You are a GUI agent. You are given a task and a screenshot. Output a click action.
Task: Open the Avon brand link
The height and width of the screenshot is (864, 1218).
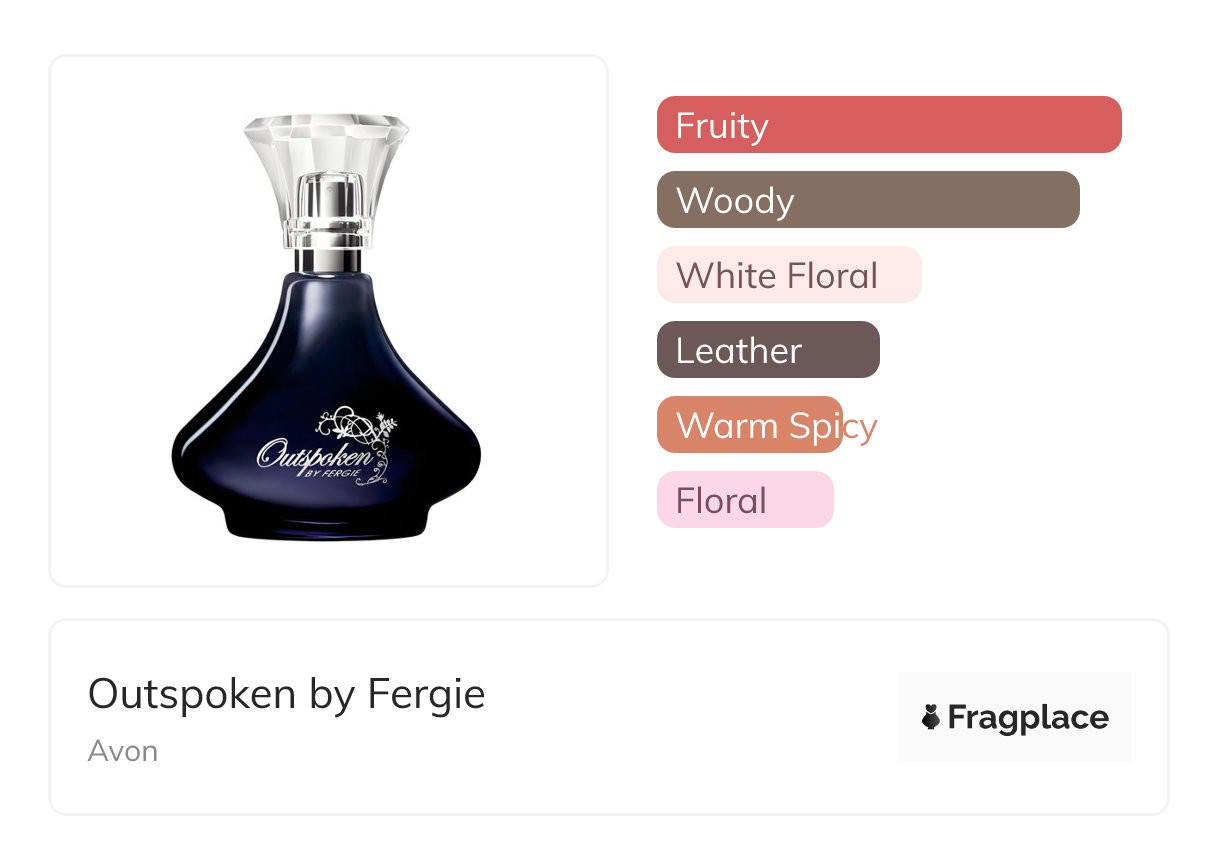(123, 751)
